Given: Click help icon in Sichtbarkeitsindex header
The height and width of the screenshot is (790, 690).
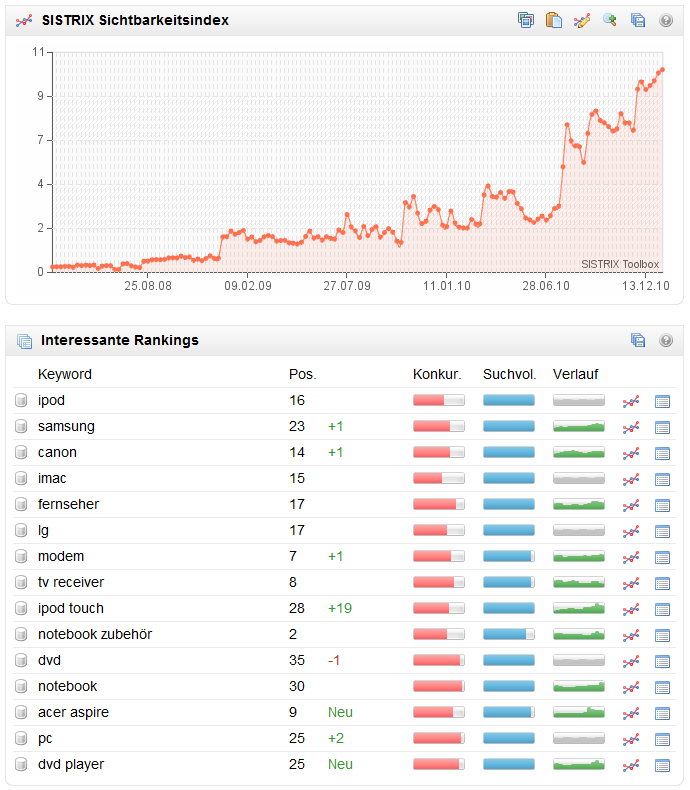Looking at the screenshot, I should tap(666, 20).
